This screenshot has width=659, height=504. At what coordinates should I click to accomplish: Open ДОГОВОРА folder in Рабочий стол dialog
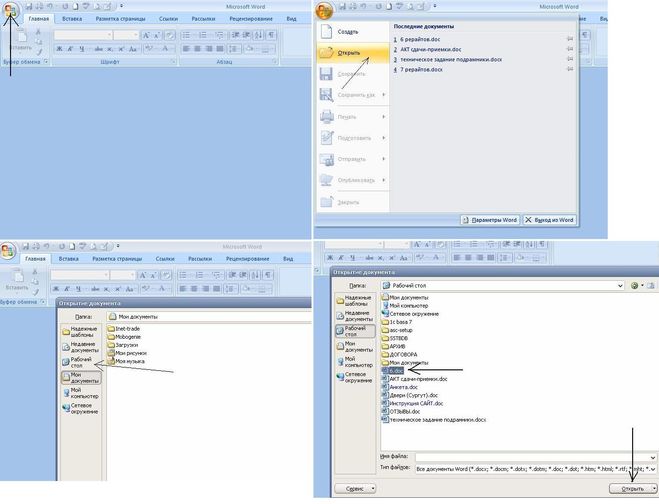pos(399,354)
